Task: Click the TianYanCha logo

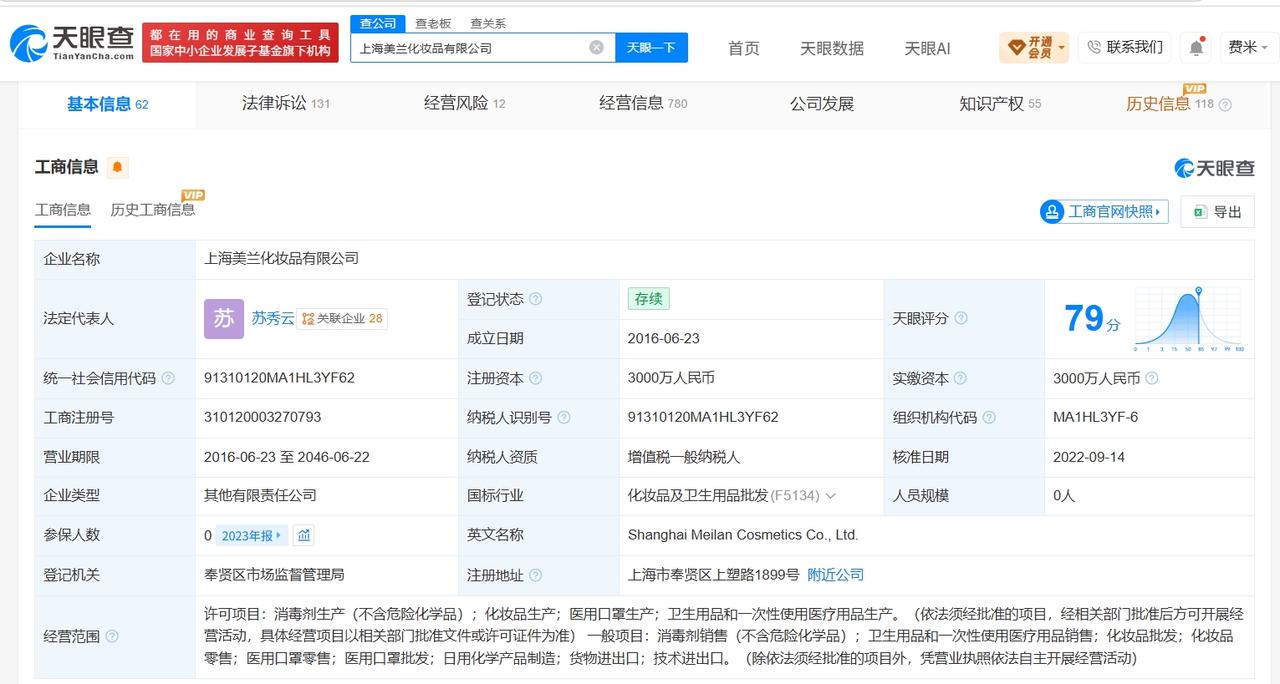Action: tap(71, 43)
